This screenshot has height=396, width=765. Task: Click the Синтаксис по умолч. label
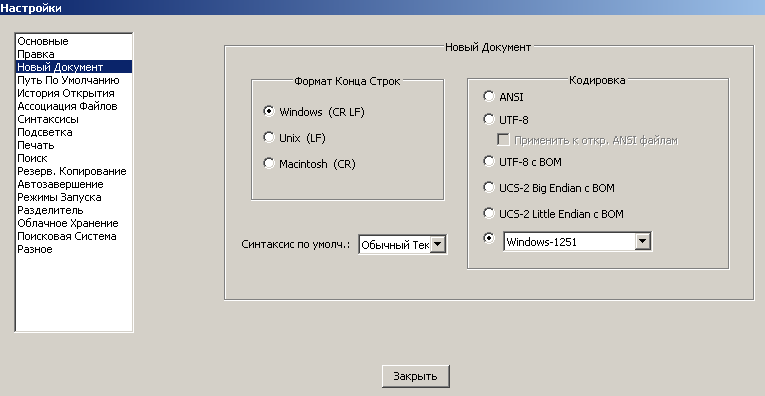296,244
